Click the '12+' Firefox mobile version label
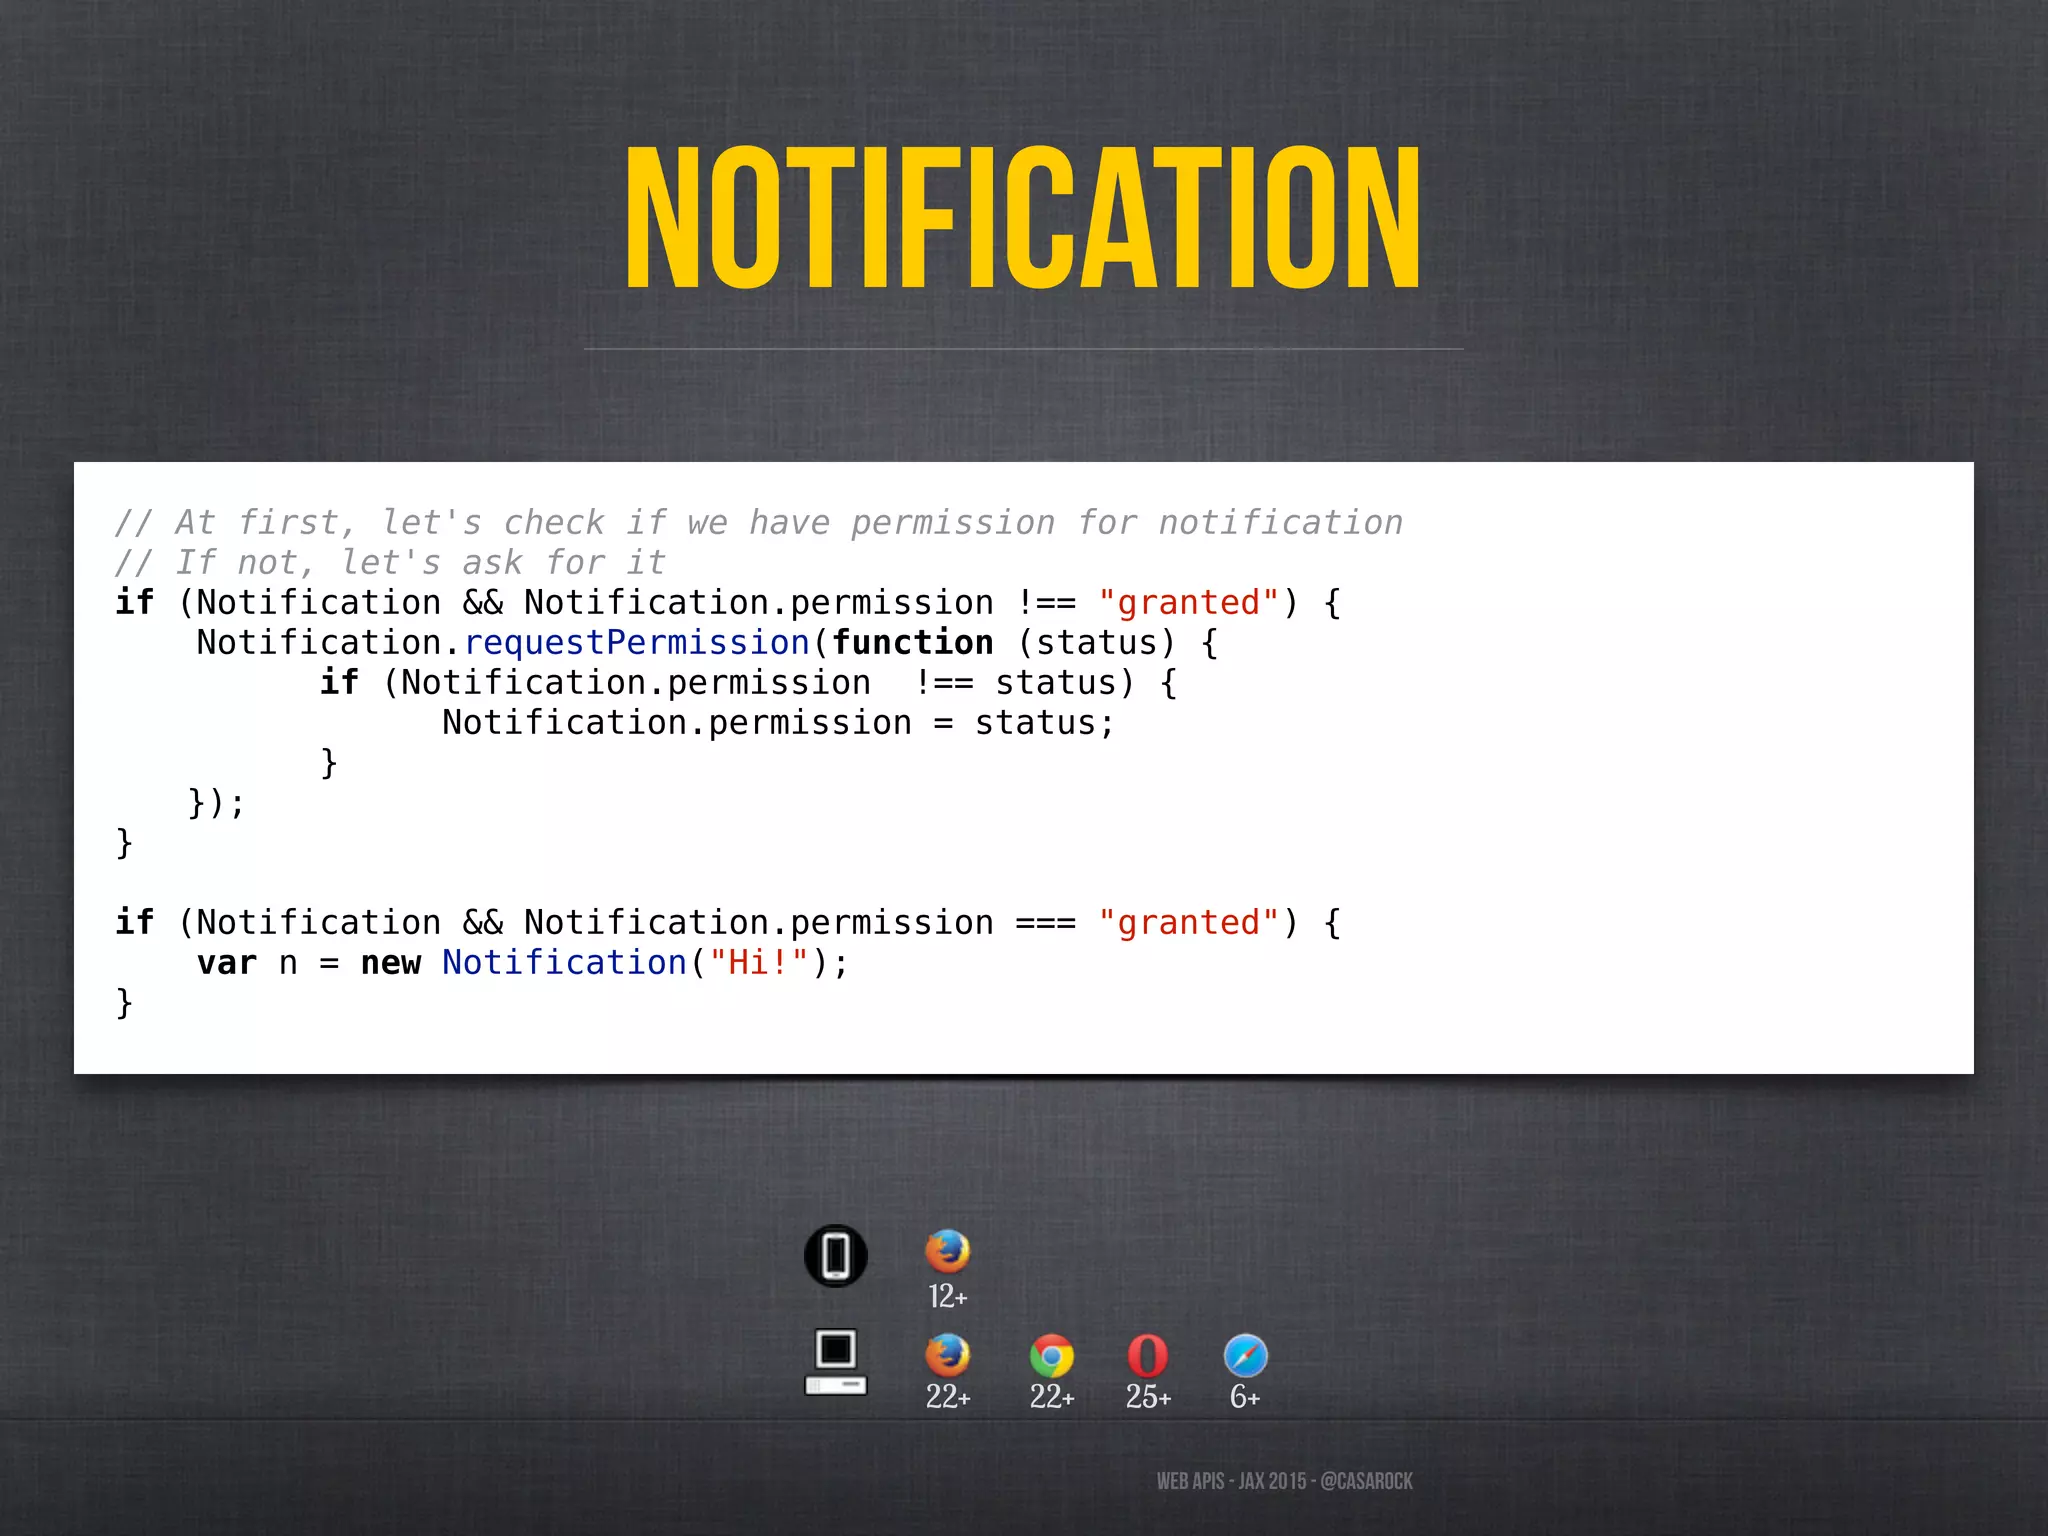The image size is (2048, 1536). pos(947,1296)
